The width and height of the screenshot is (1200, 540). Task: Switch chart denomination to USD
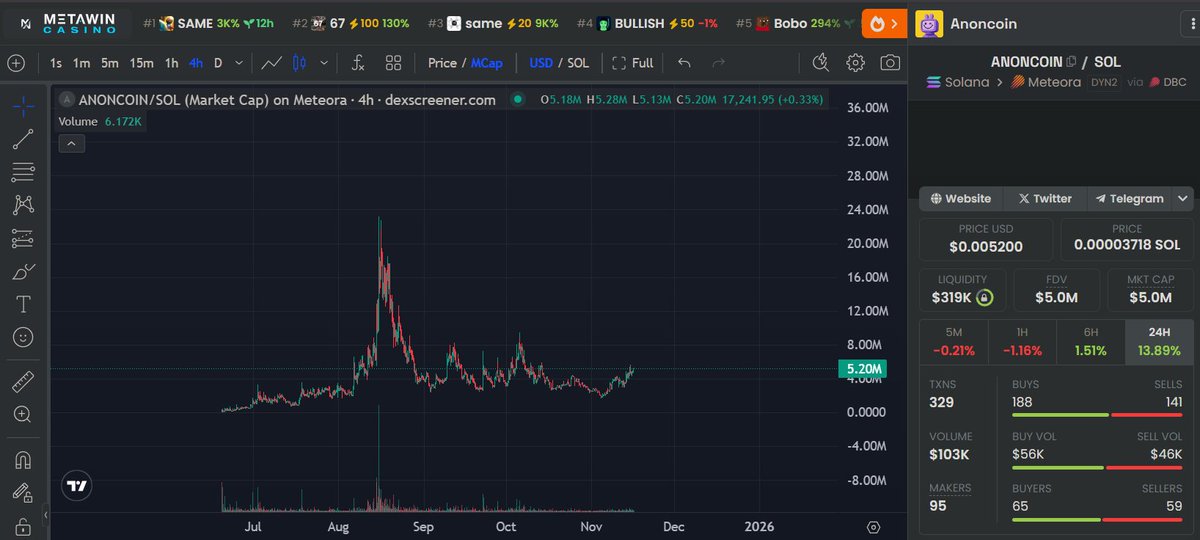pos(541,63)
